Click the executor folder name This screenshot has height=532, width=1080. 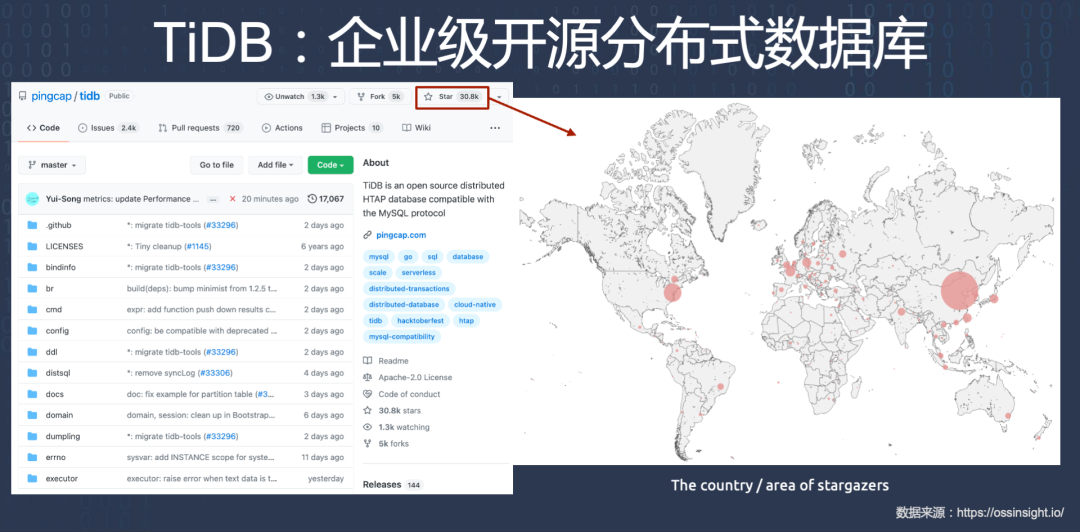(x=61, y=479)
